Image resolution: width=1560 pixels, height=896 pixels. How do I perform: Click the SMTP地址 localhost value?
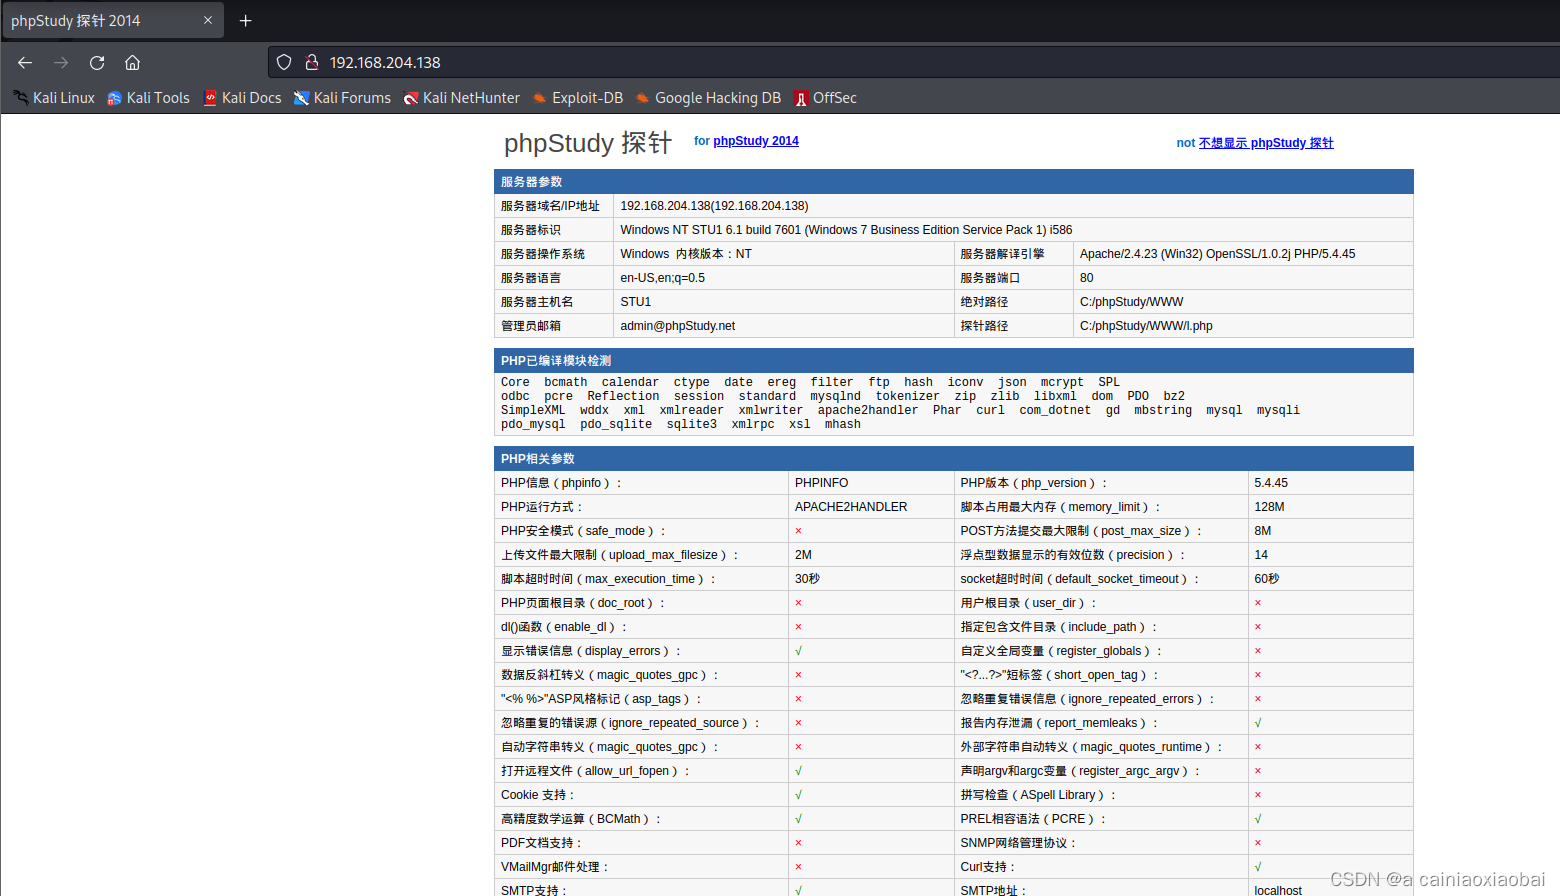pos(1278,890)
